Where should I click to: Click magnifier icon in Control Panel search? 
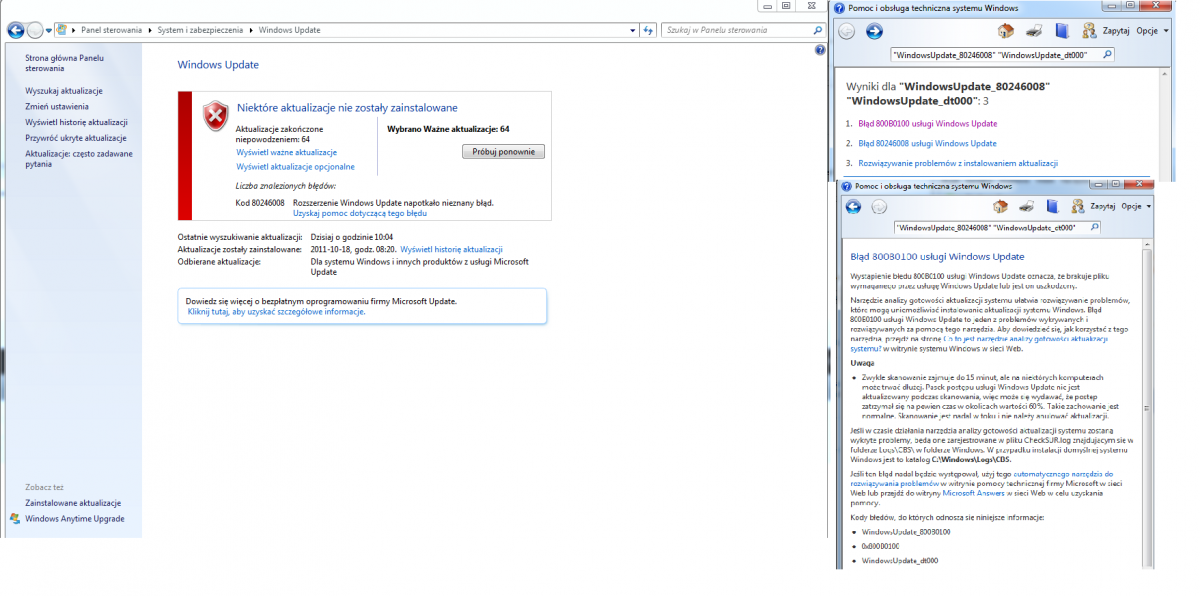tap(817, 30)
